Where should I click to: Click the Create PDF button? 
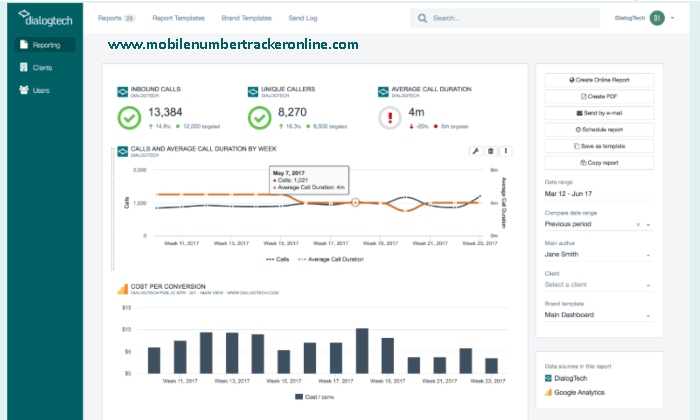coord(598,96)
